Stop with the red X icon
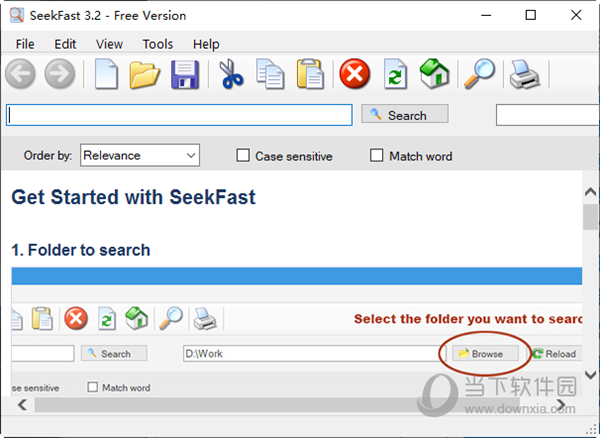600x438 pixels. [x=355, y=73]
